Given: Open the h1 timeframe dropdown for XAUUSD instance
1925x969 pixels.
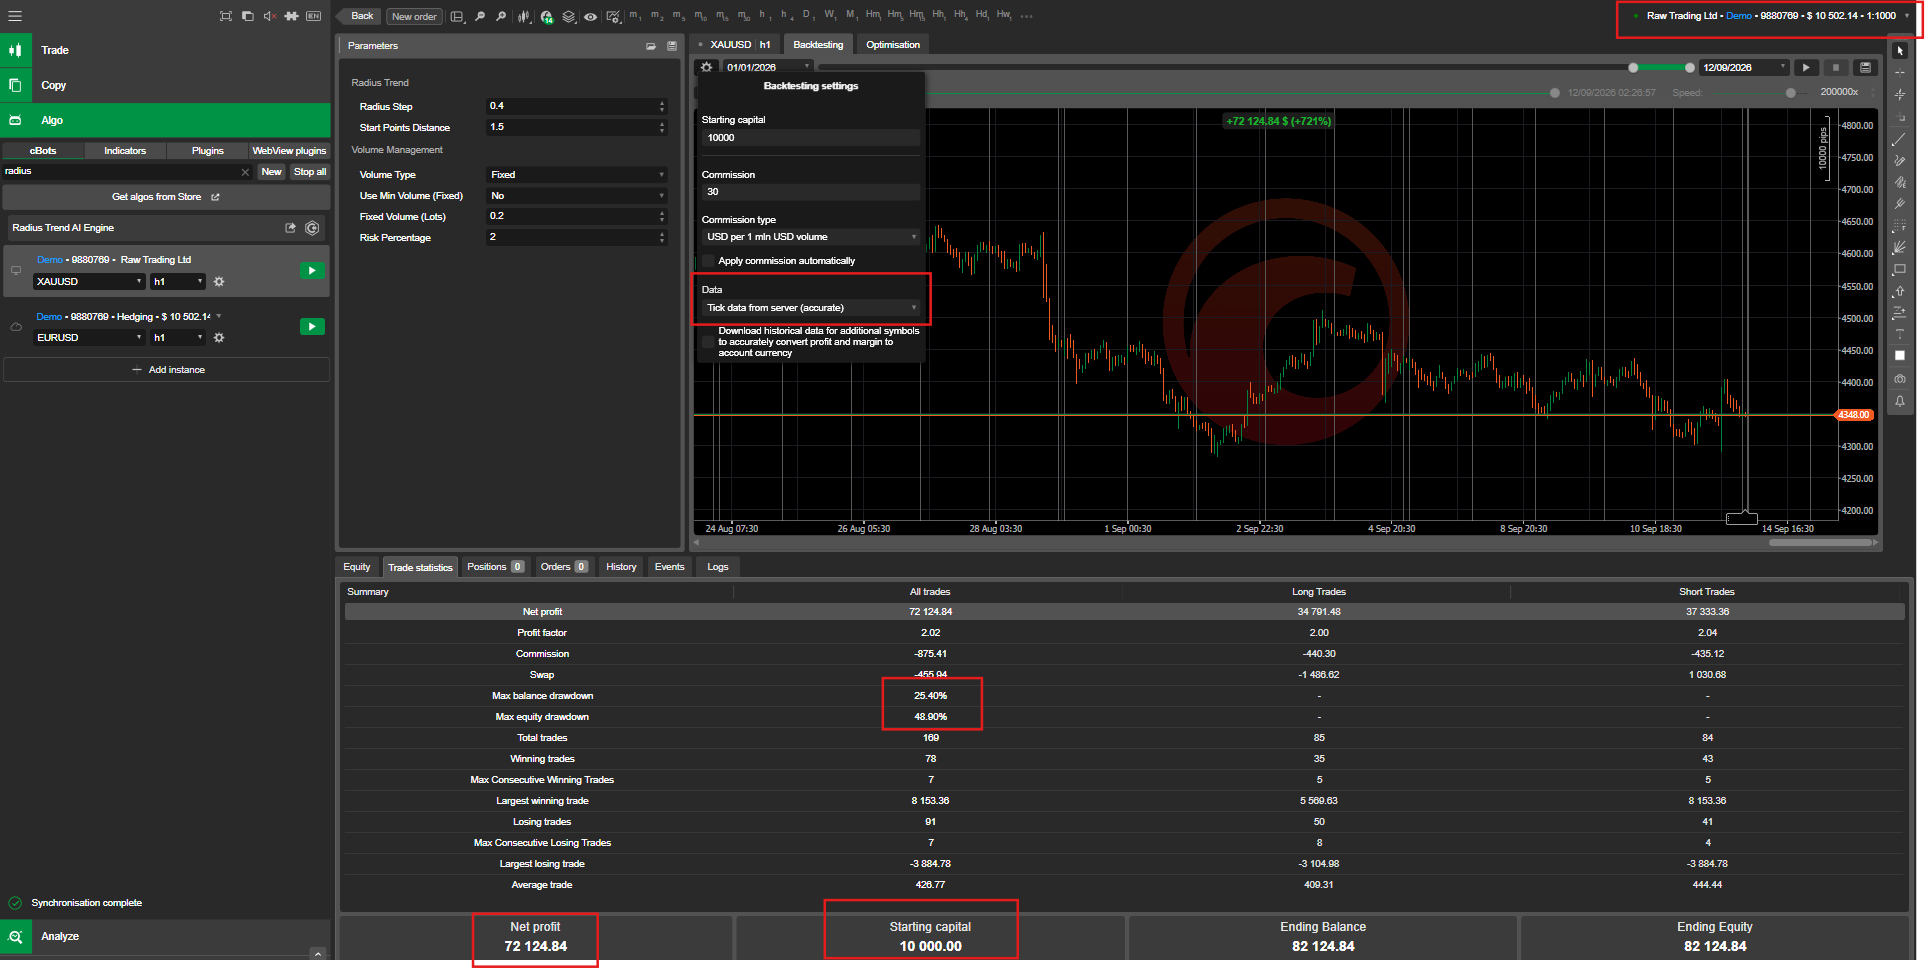Looking at the screenshot, I should pos(178,282).
